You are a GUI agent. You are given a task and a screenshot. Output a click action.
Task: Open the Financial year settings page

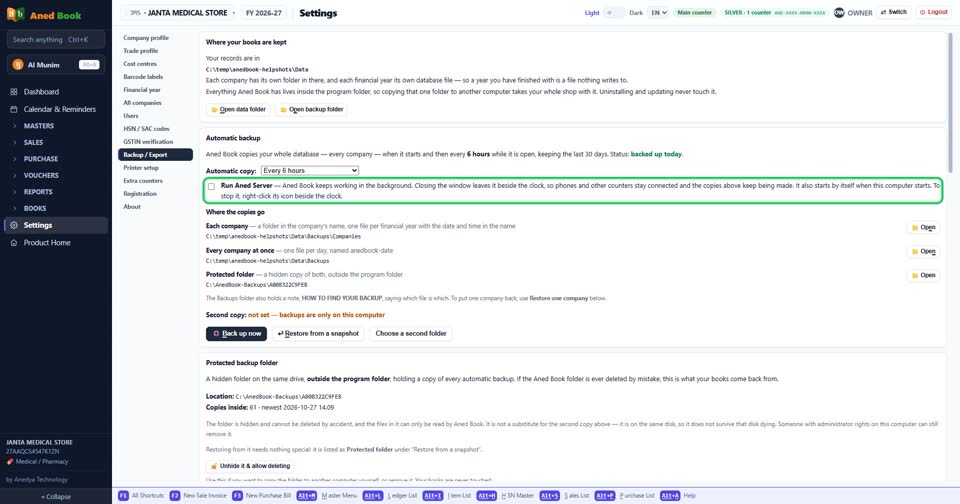point(155,89)
